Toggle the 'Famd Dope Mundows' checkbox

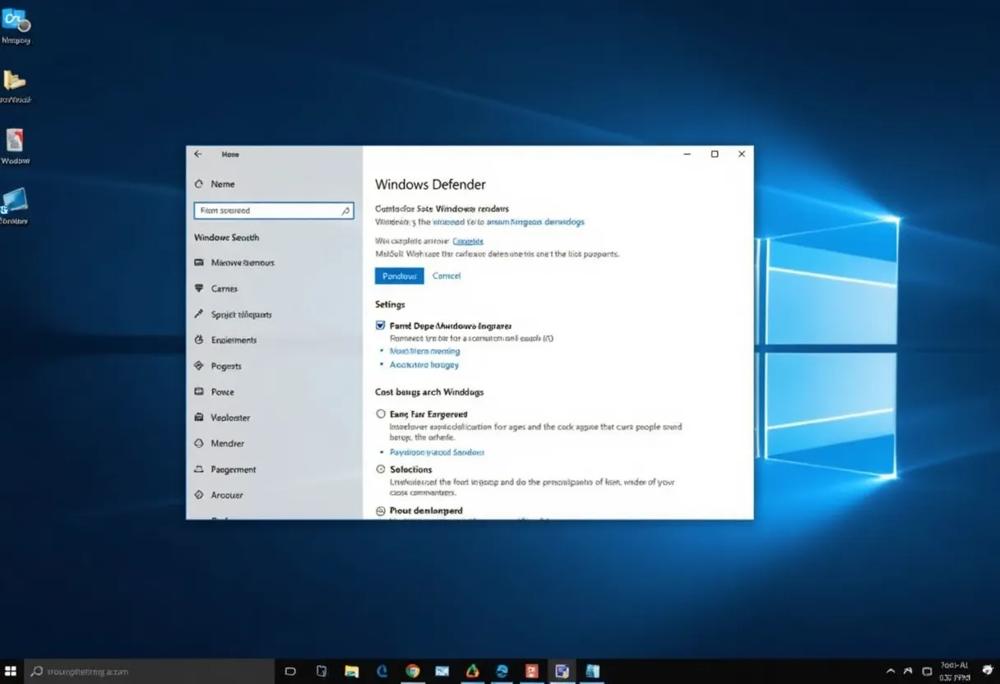tap(381, 325)
